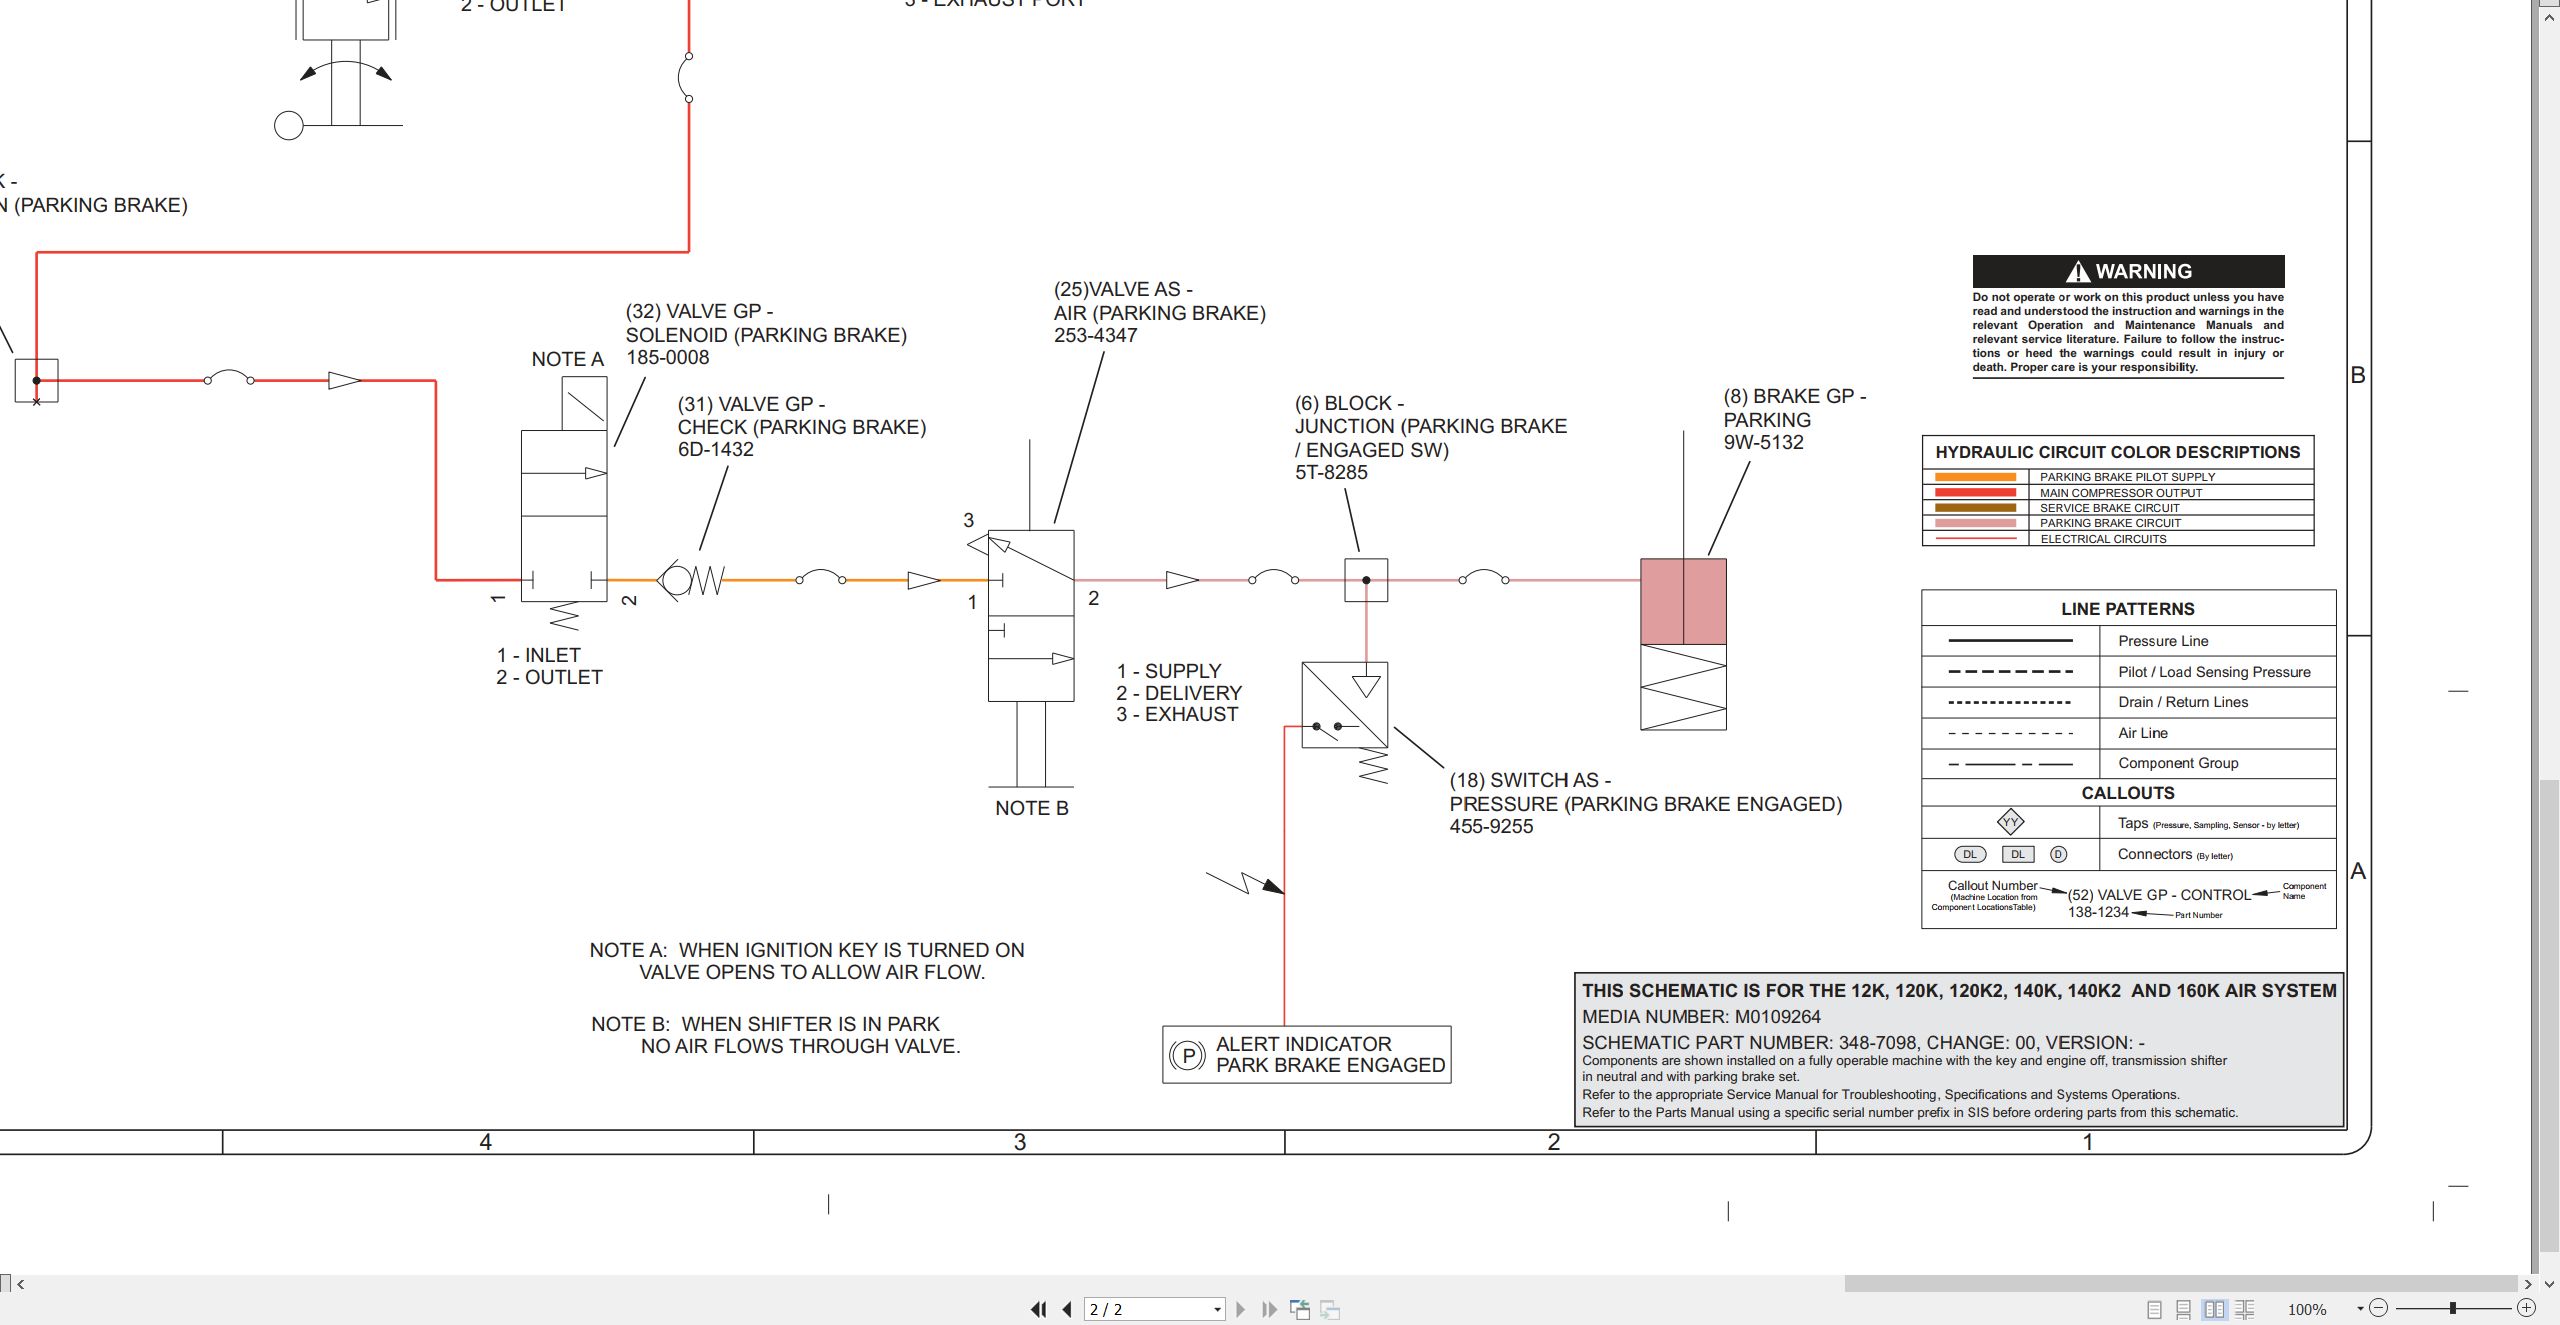Click the MEDIA NUMBER: M0109264 line
Viewport: 2560px width, 1325px height.
(1701, 1017)
